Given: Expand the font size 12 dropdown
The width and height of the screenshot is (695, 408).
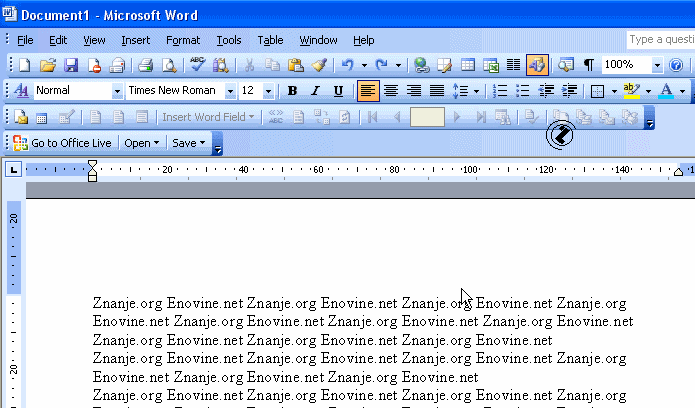Looking at the screenshot, I should point(268,91).
